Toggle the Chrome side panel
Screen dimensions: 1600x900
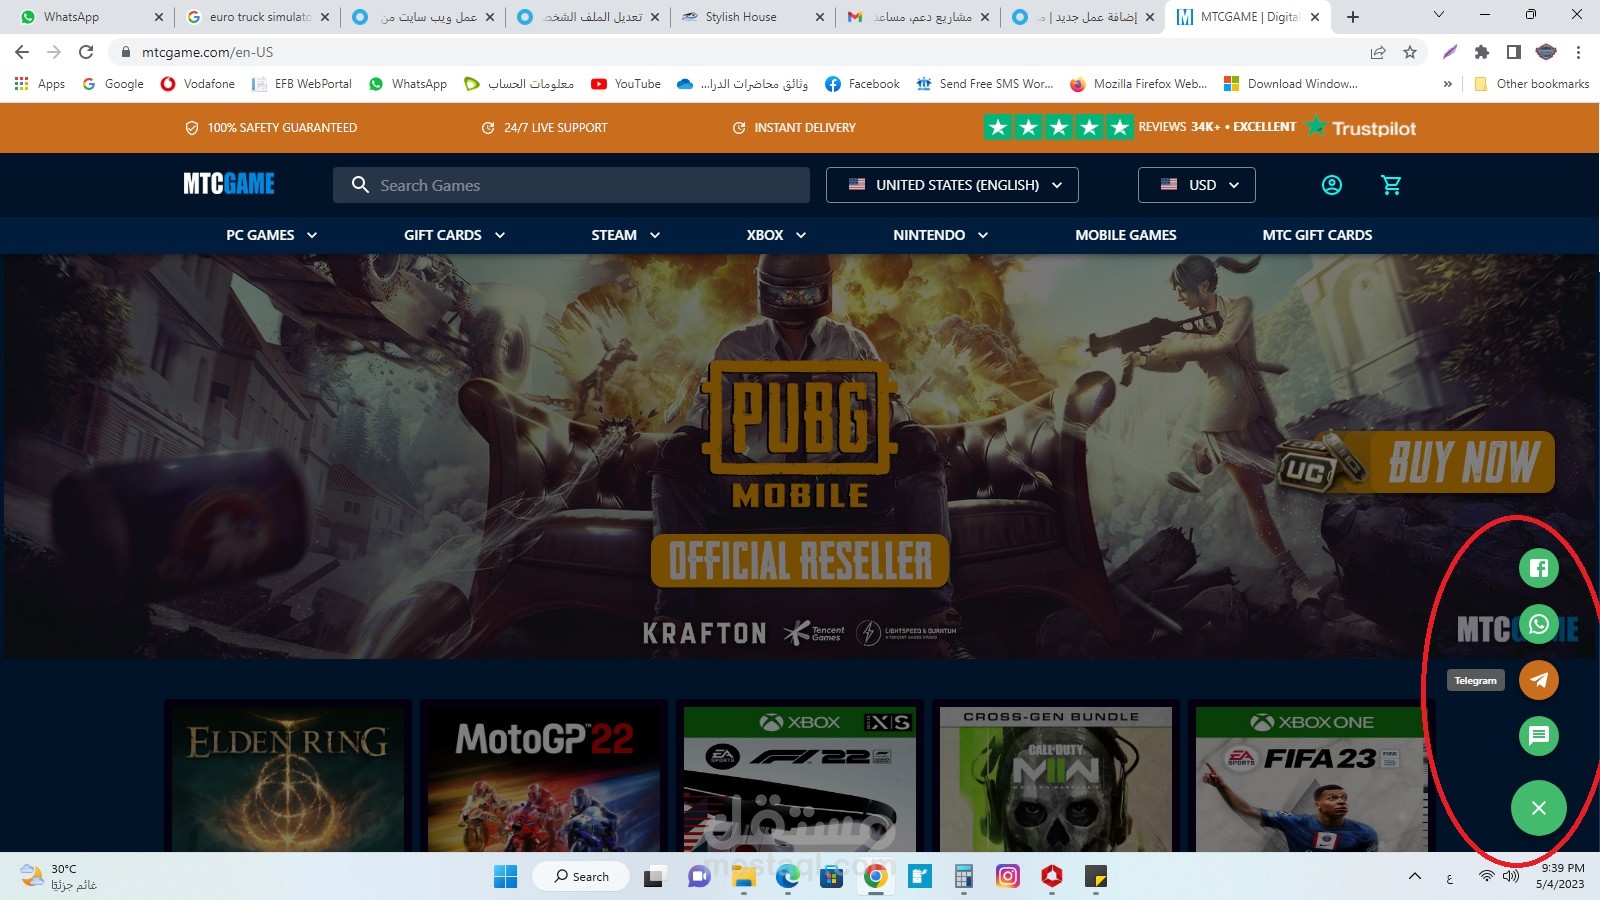click(1514, 52)
